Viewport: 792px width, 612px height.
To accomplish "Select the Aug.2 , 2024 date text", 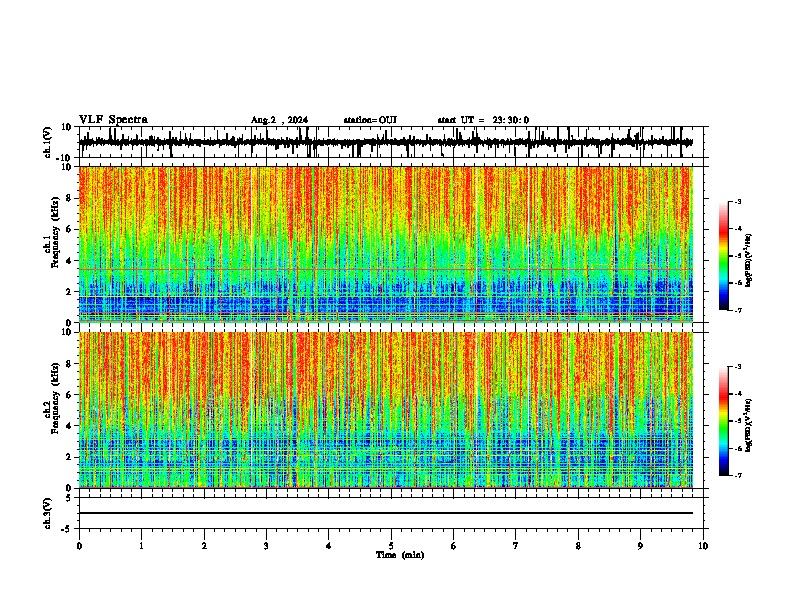I will point(279,120).
